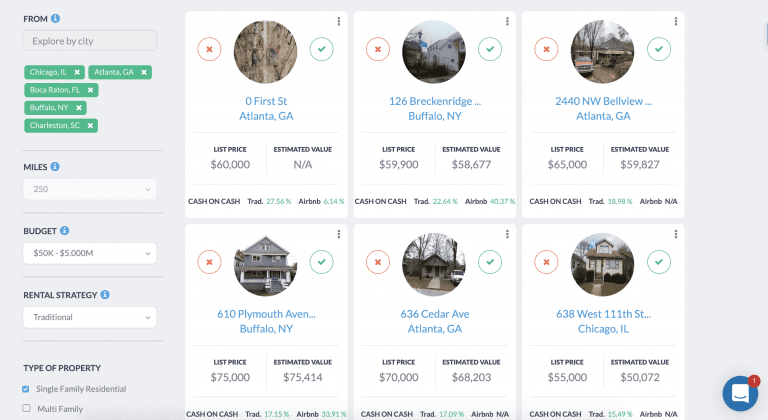Open options menu on 610 Plymouth Ave card
The width and height of the screenshot is (768, 420).
coord(339,234)
